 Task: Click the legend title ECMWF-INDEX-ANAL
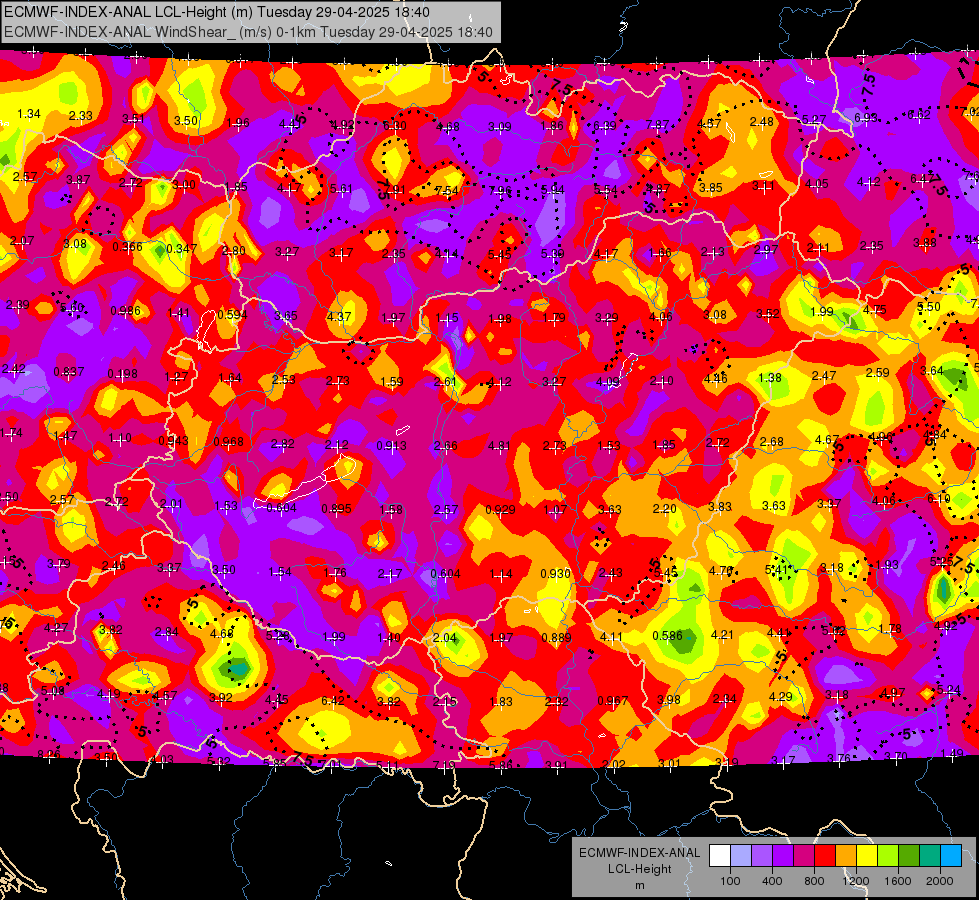point(639,853)
